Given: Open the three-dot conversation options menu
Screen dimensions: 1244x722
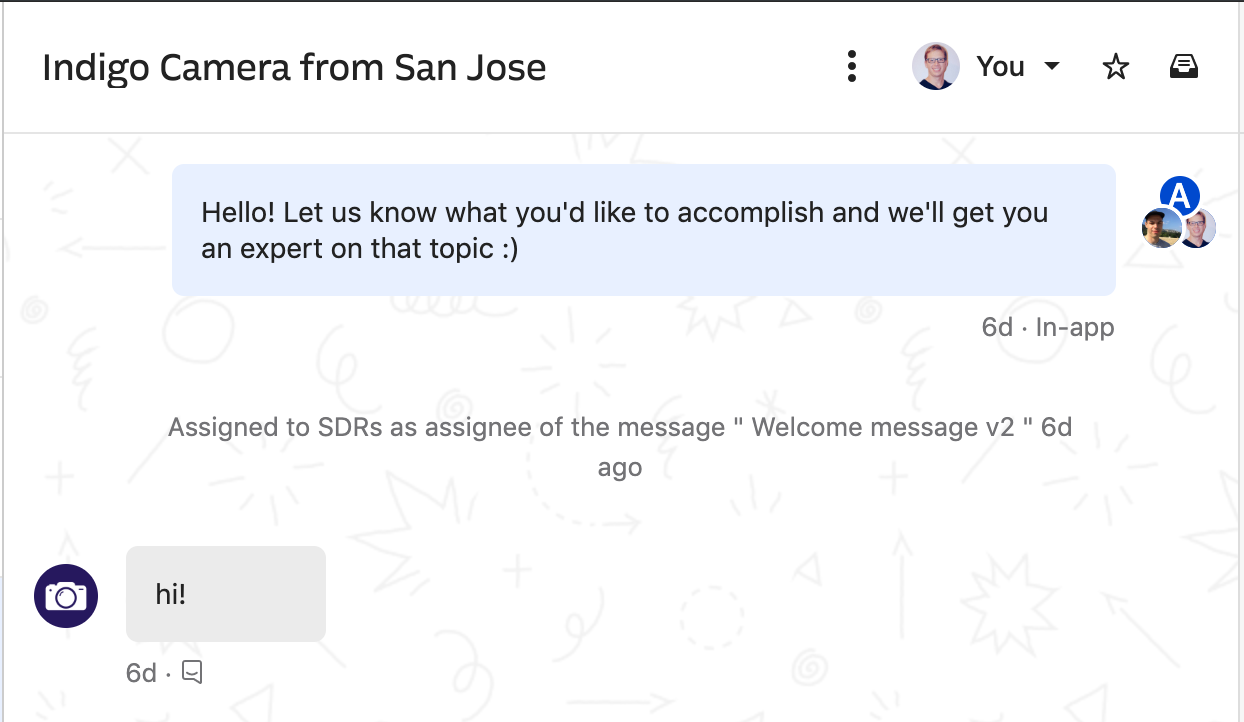Looking at the screenshot, I should click(852, 67).
